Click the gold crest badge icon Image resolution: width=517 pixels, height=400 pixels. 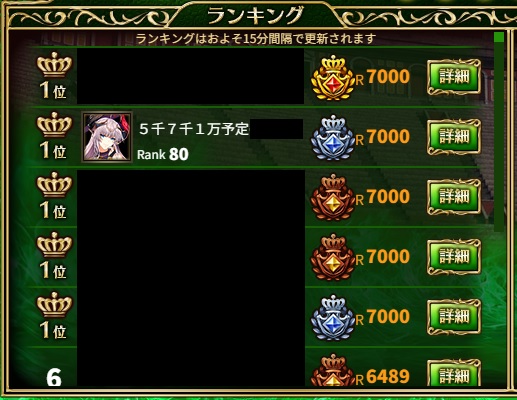(x=332, y=77)
